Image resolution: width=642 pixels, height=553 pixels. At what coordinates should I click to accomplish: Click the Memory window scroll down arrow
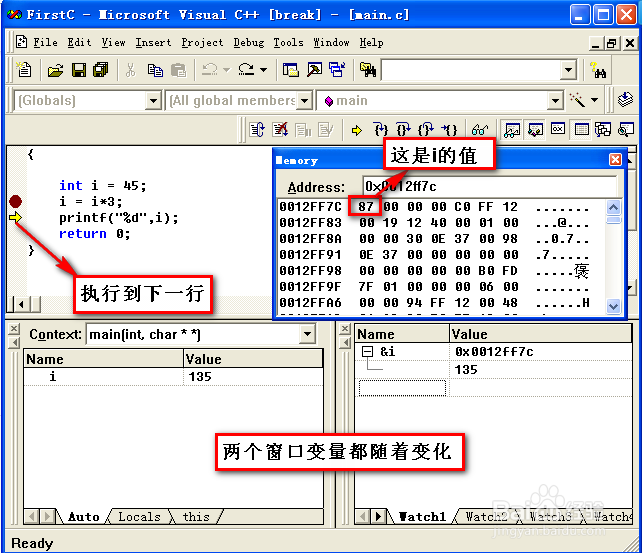tap(613, 306)
